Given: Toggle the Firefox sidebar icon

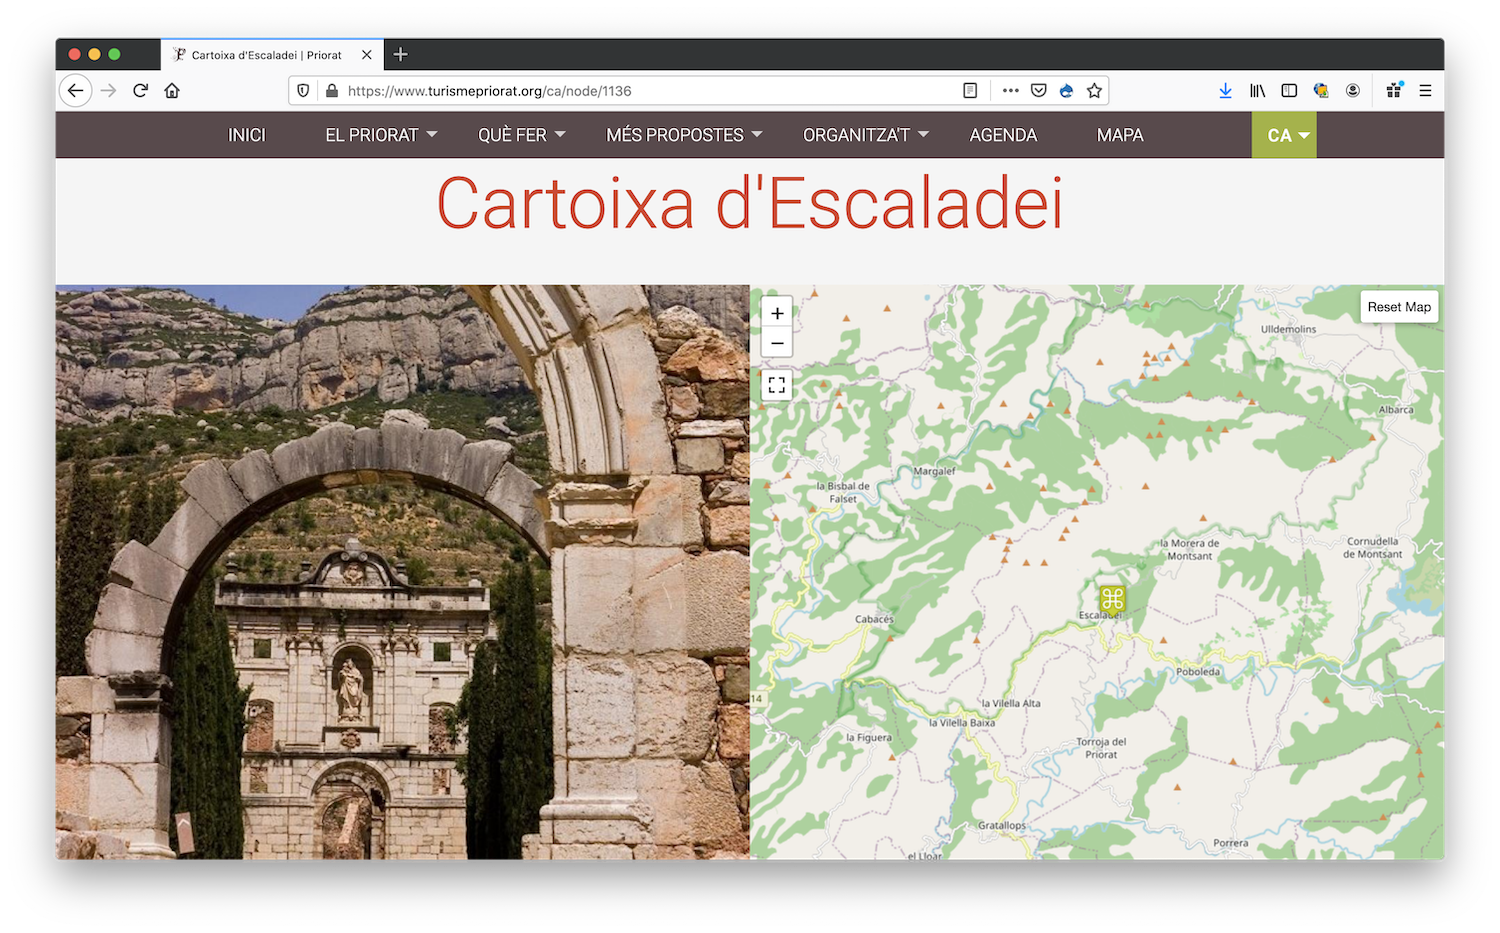Looking at the screenshot, I should pos(1289,91).
